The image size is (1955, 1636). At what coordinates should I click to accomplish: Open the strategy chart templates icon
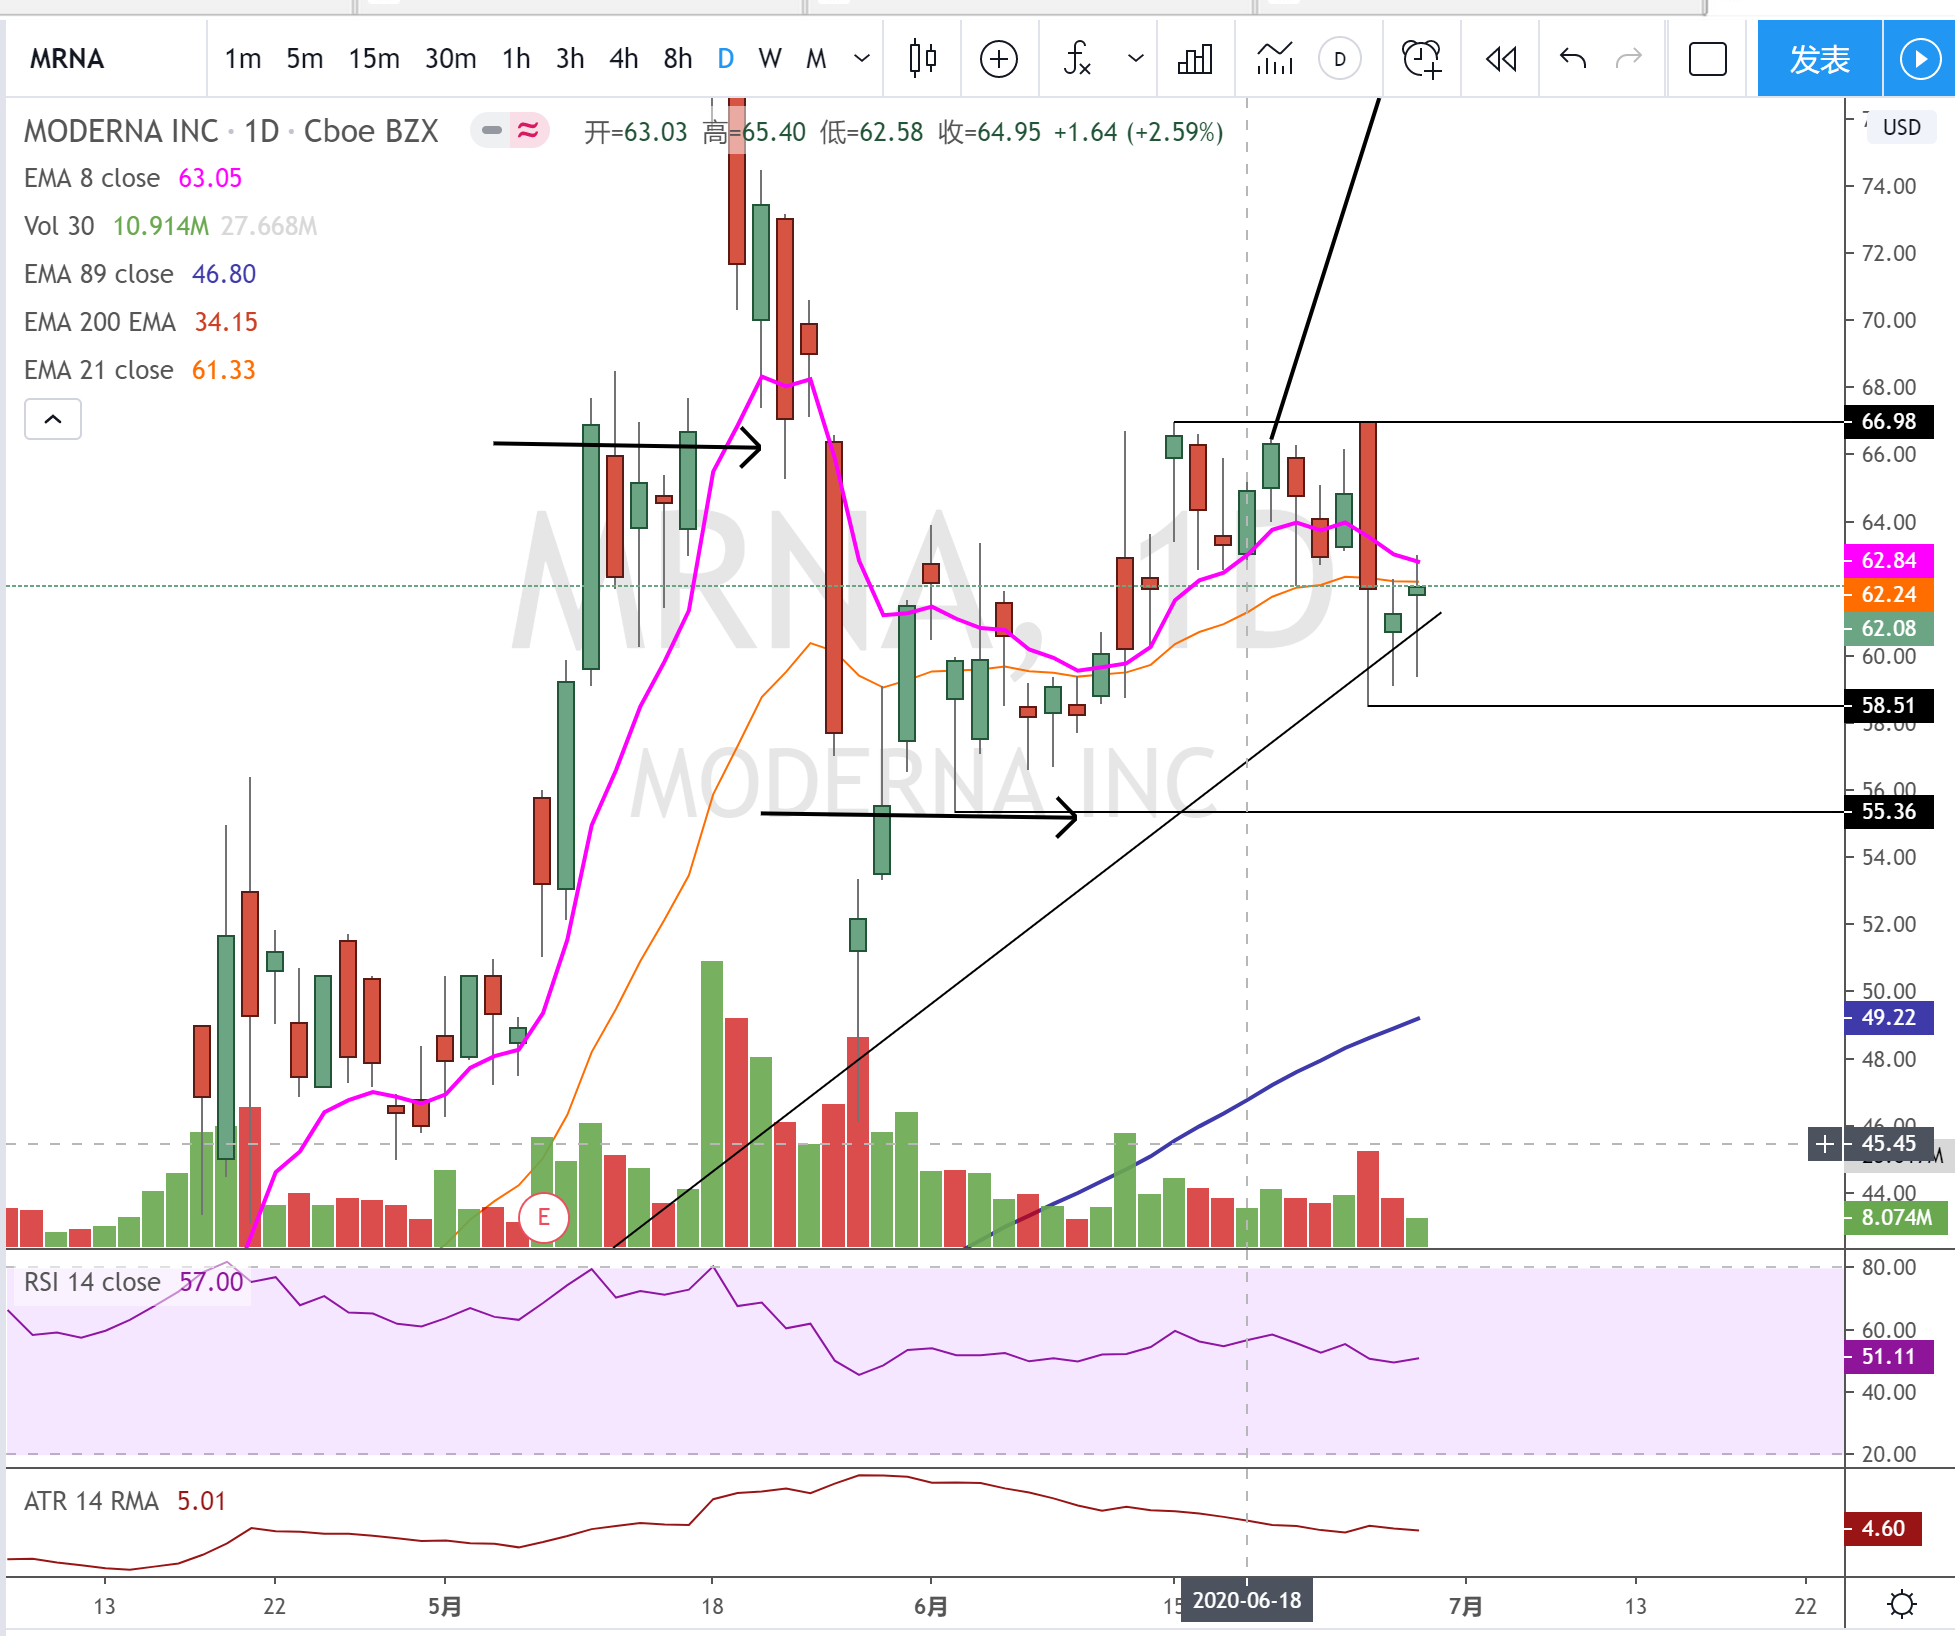coord(1275,59)
